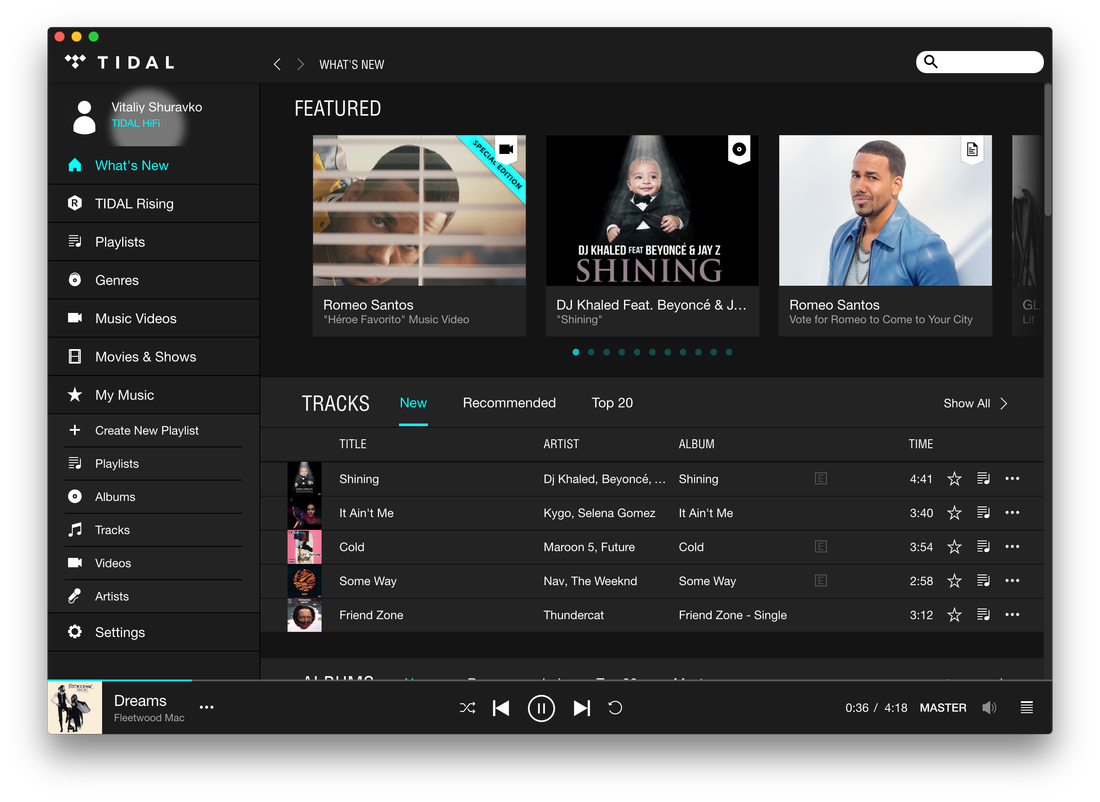Open options menu for Dreams now playing
The width and height of the screenshot is (1100, 802).
(x=206, y=707)
